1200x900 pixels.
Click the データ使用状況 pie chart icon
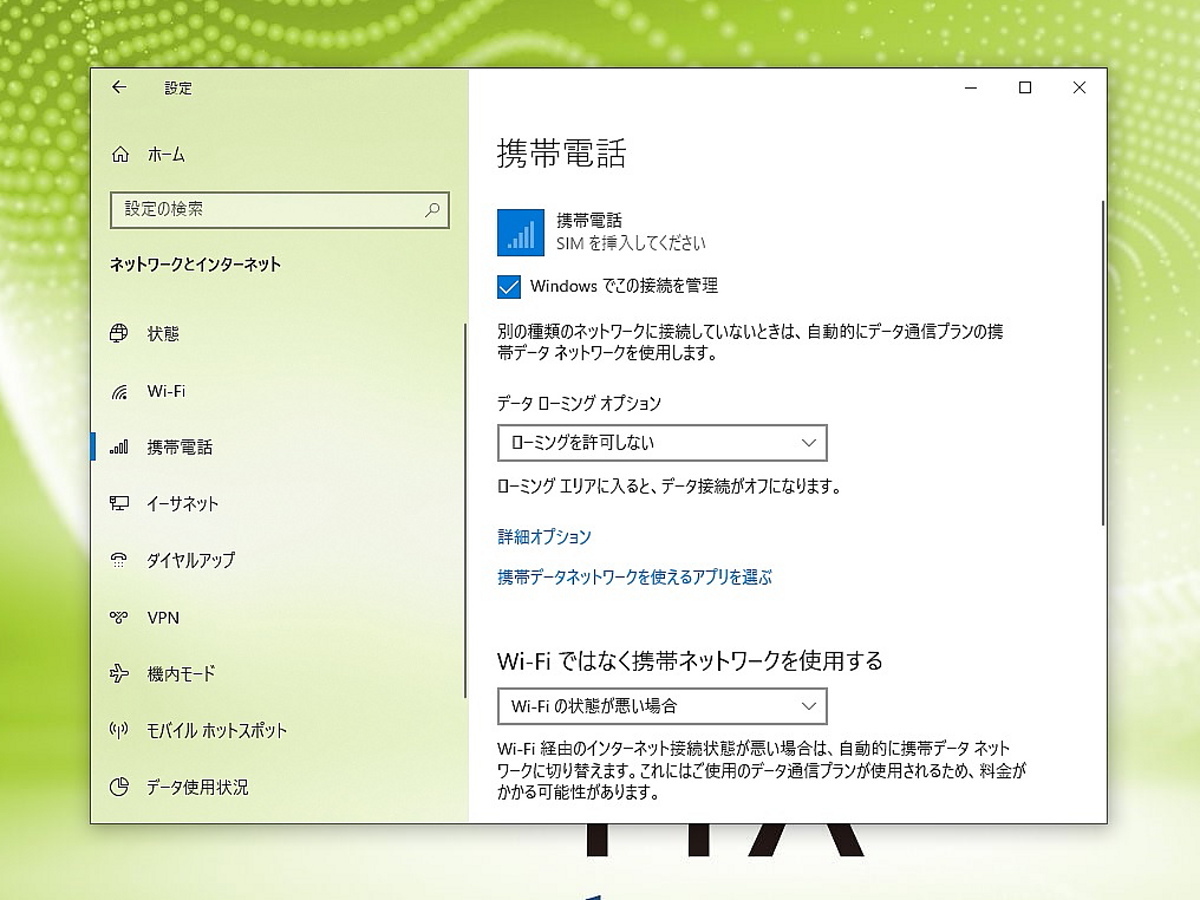[119, 787]
